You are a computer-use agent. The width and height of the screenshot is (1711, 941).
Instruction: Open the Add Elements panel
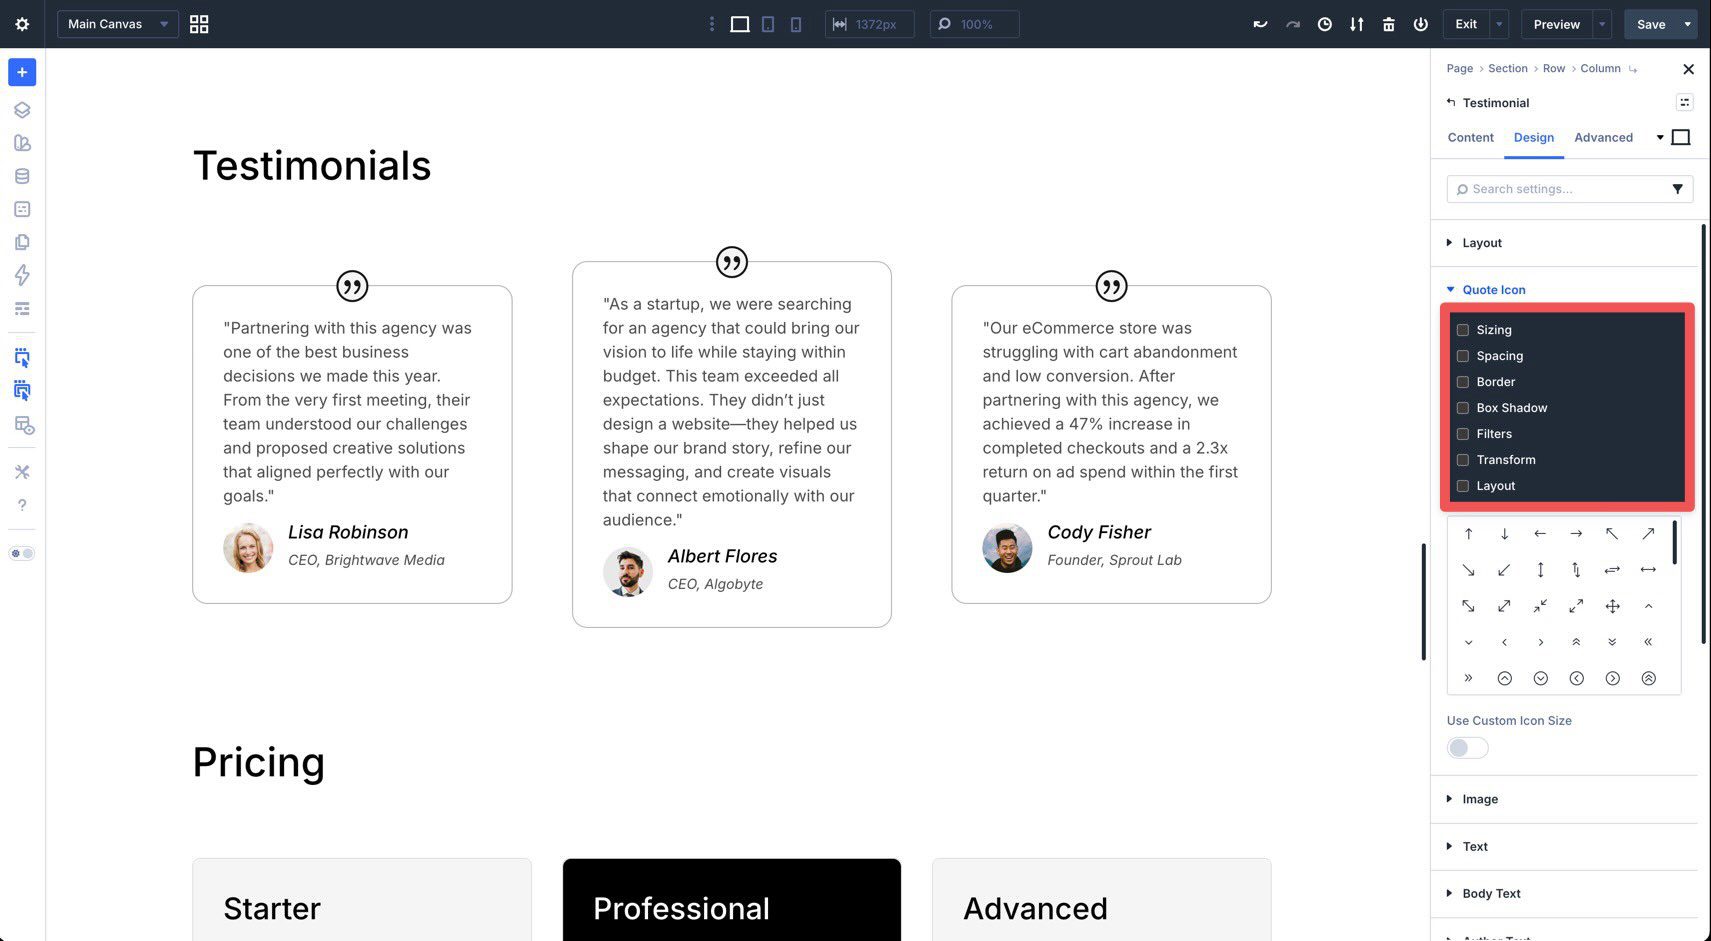(21, 71)
